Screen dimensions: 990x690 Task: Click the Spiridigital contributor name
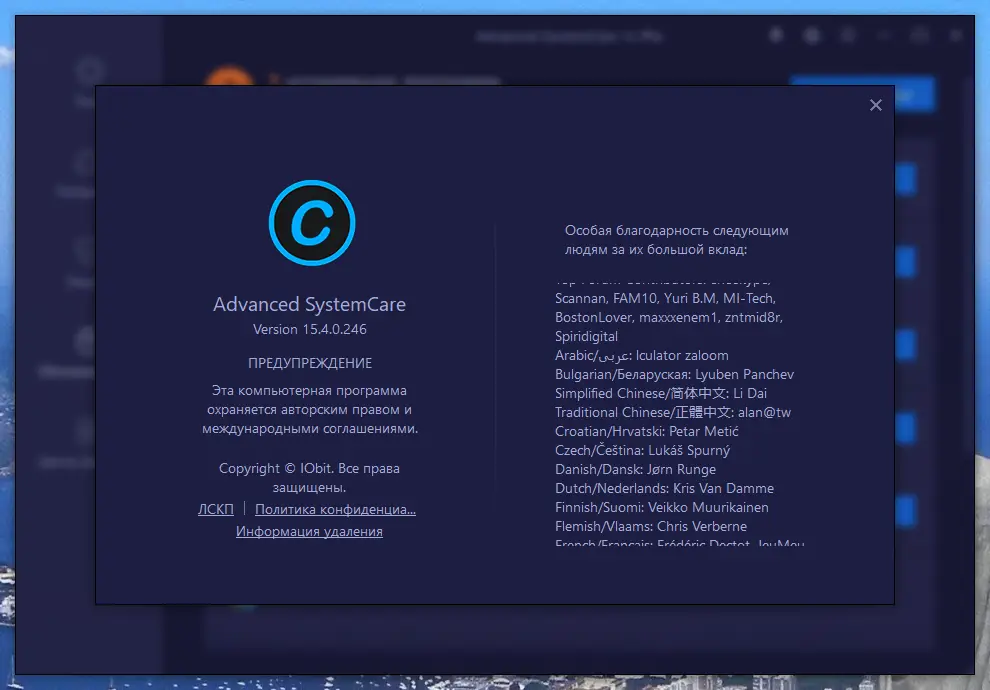click(x=586, y=336)
